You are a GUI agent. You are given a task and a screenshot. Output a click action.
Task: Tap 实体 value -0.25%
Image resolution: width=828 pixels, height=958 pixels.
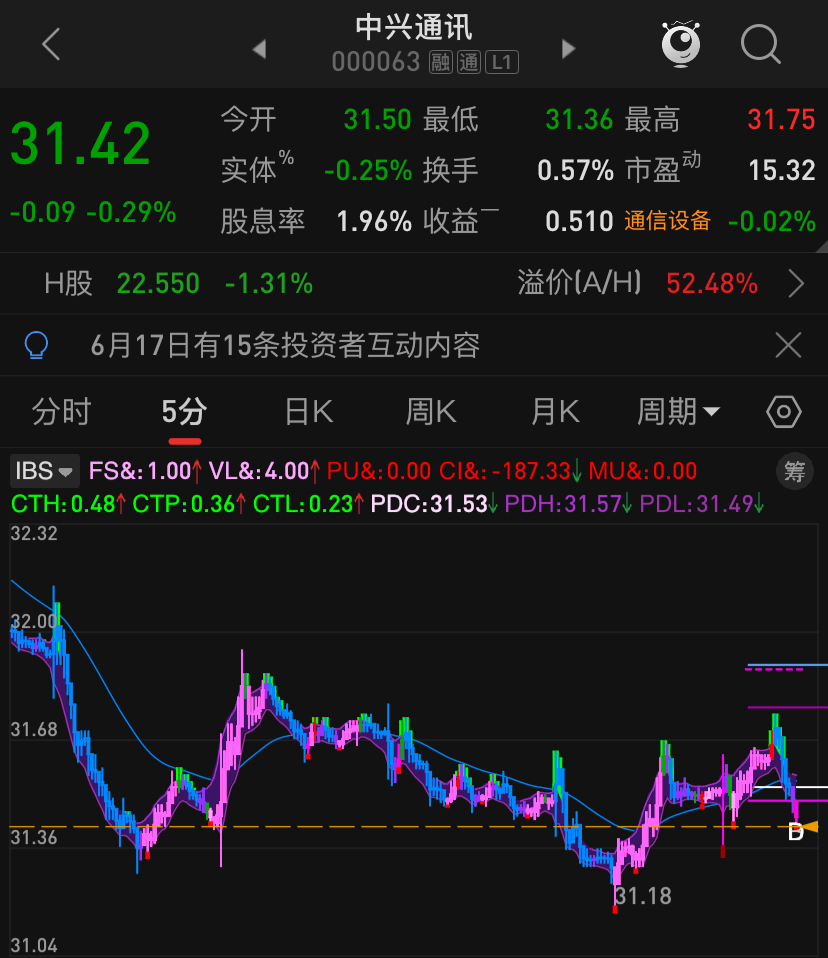(x=368, y=170)
